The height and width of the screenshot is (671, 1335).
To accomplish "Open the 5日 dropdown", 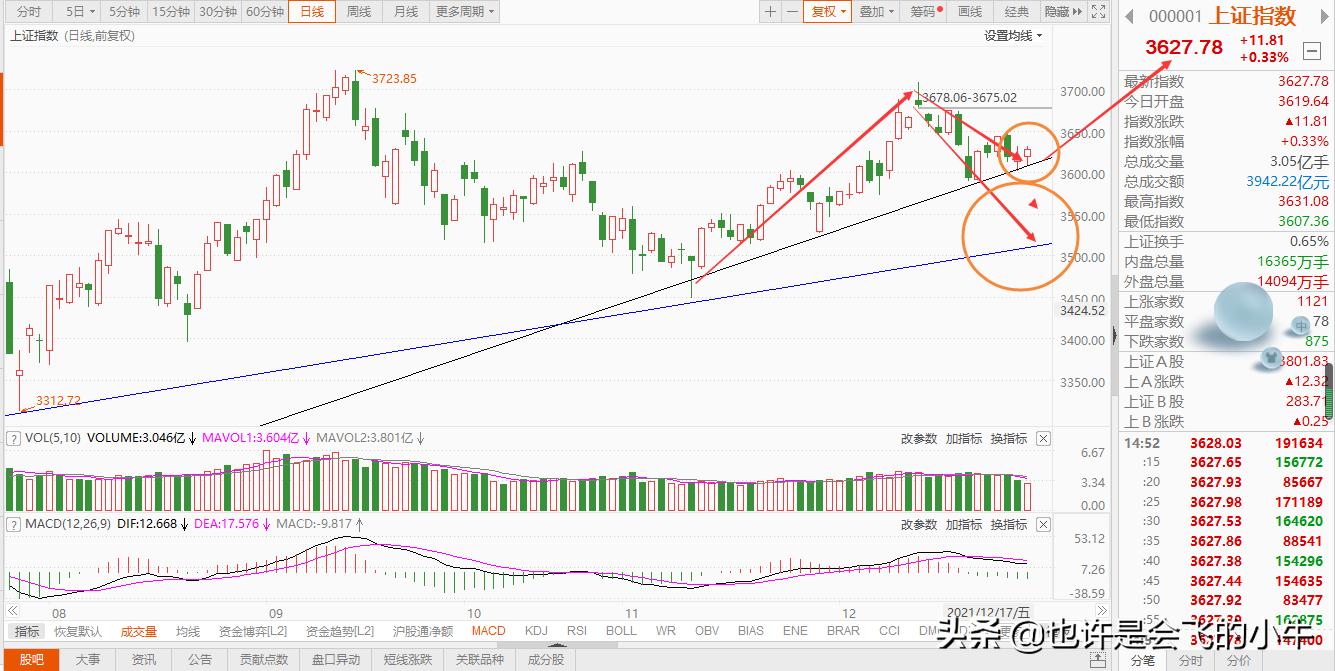I will pos(79,12).
